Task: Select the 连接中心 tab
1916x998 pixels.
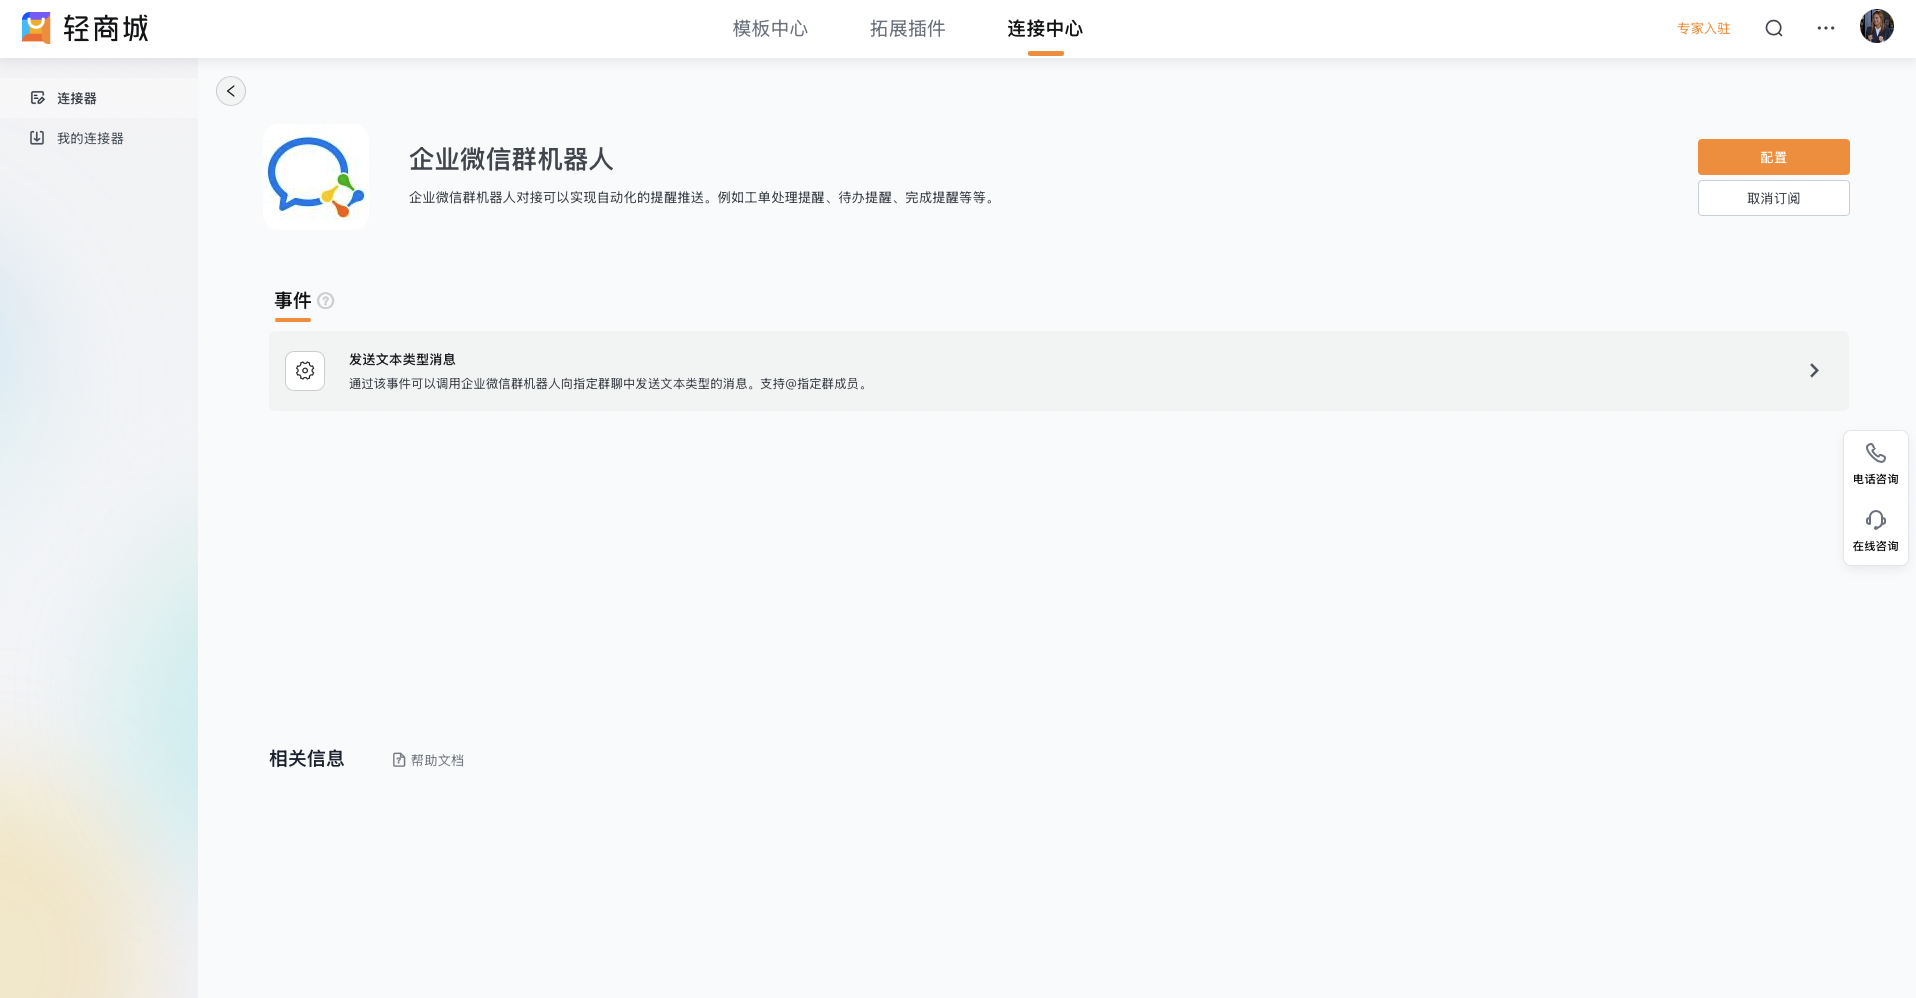Action: (1045, 28)
